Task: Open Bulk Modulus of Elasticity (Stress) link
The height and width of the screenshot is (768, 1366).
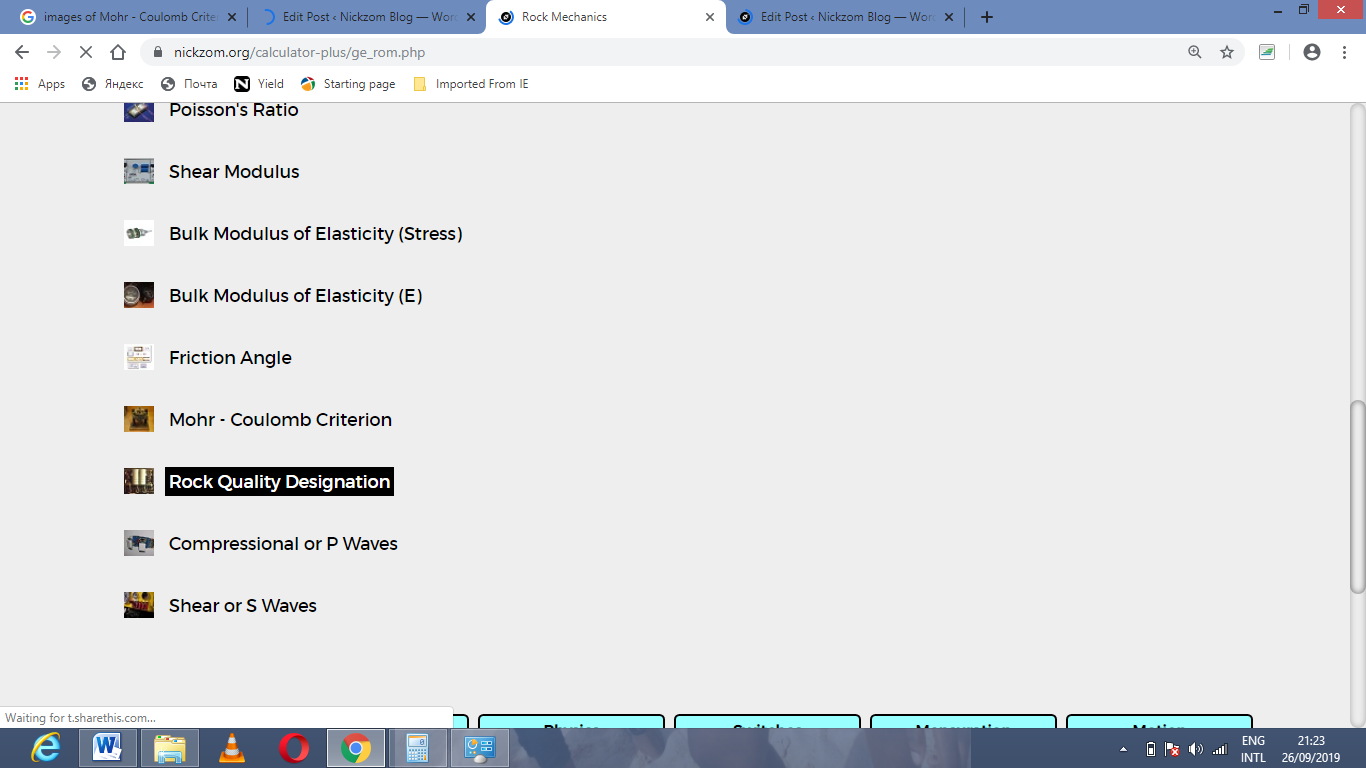Action: pyautogui.click(x=316, y=234)
